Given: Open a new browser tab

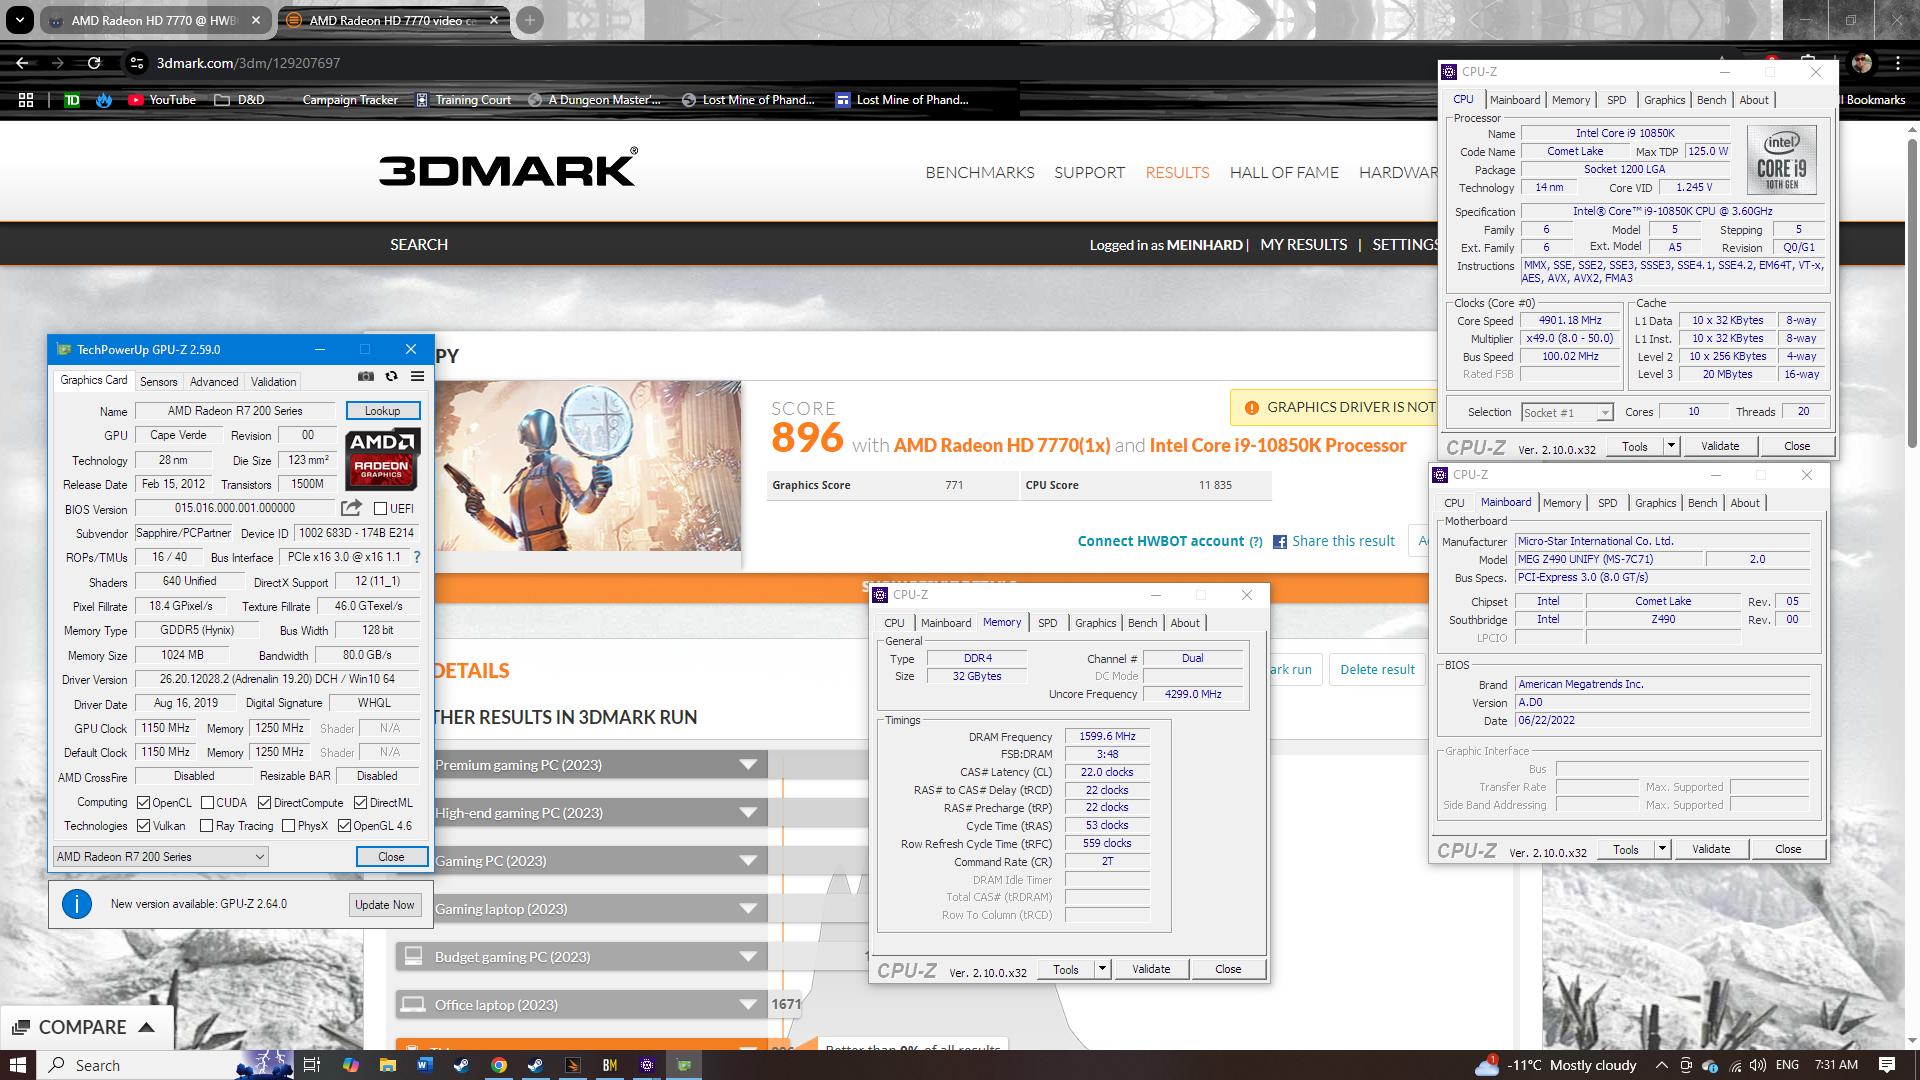Looking at the screenshot, I should [x=530, y=20].
